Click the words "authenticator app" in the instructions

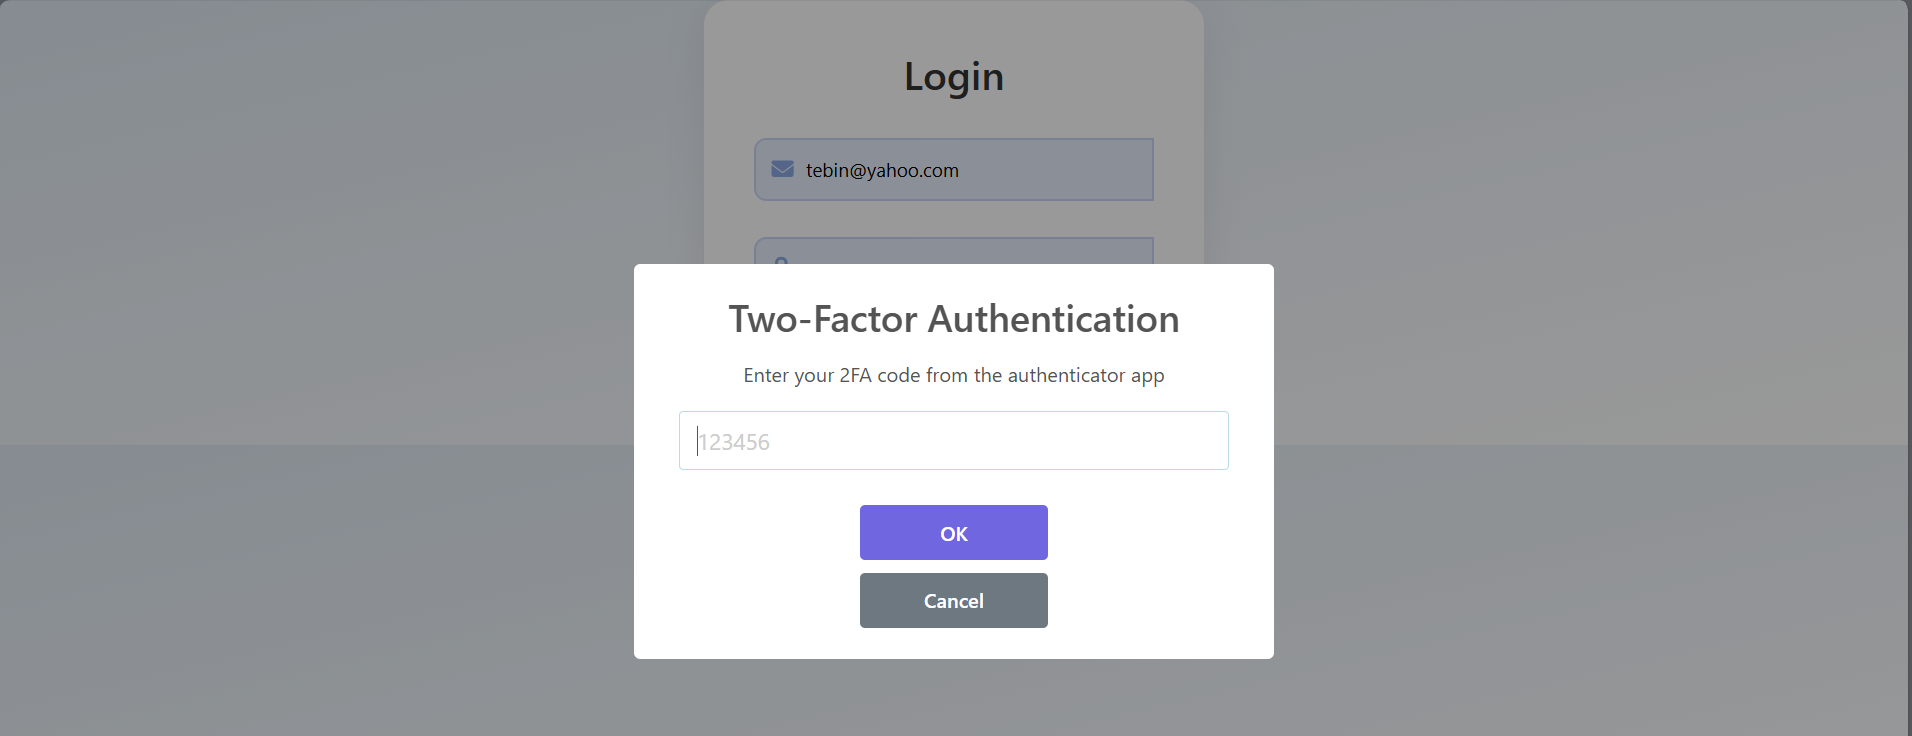[1085, 375]
